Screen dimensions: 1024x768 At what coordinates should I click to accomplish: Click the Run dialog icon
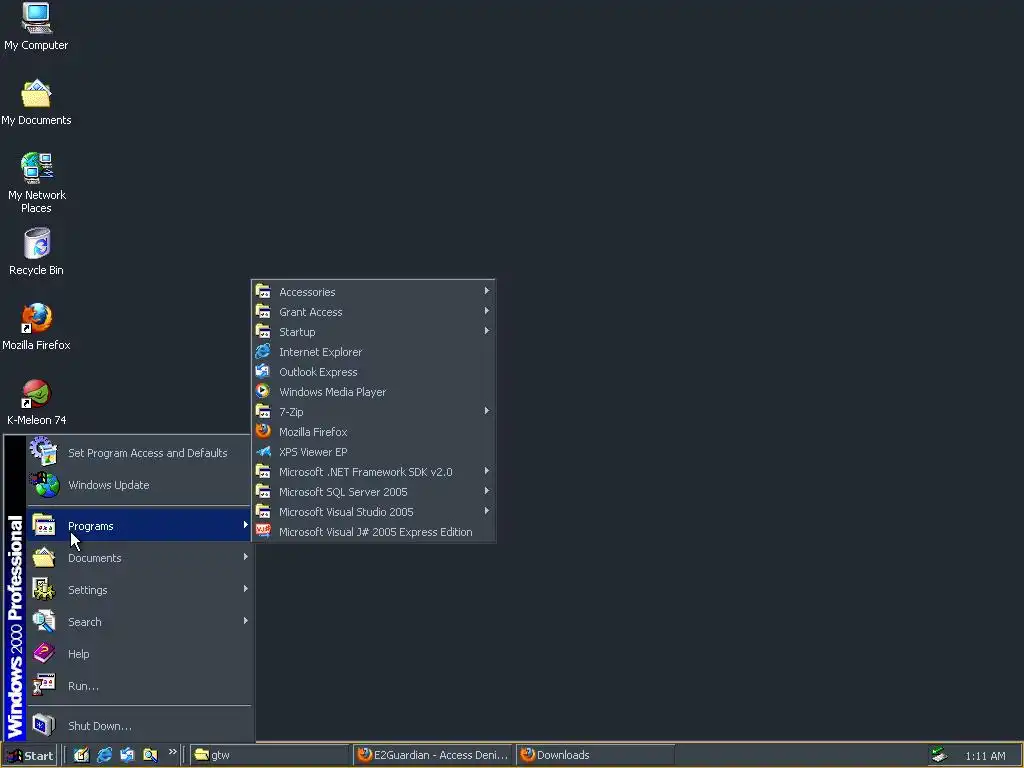44,685
